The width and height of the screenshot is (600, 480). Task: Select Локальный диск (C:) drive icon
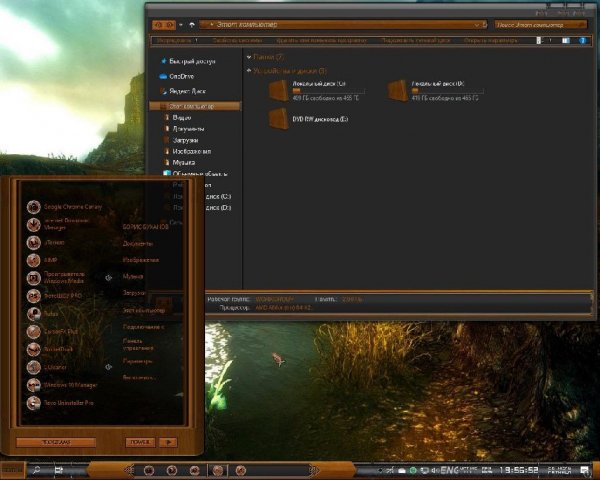point(279,91)
